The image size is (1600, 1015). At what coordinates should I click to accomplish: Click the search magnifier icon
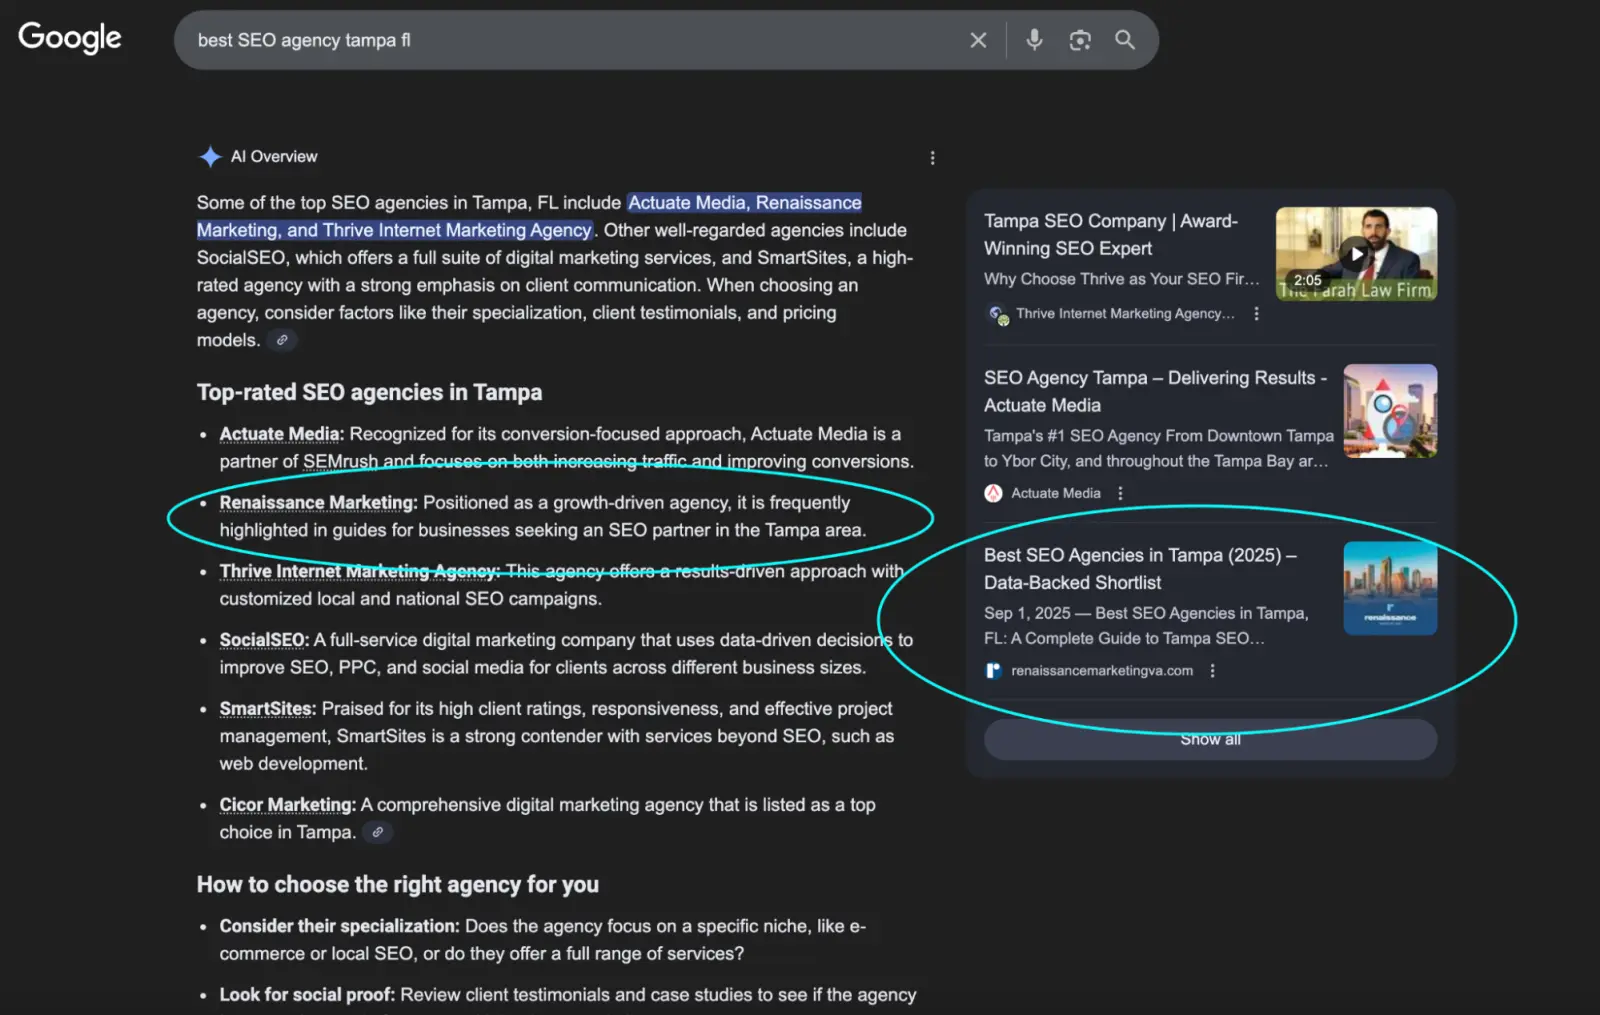[x=1124, y=40]
